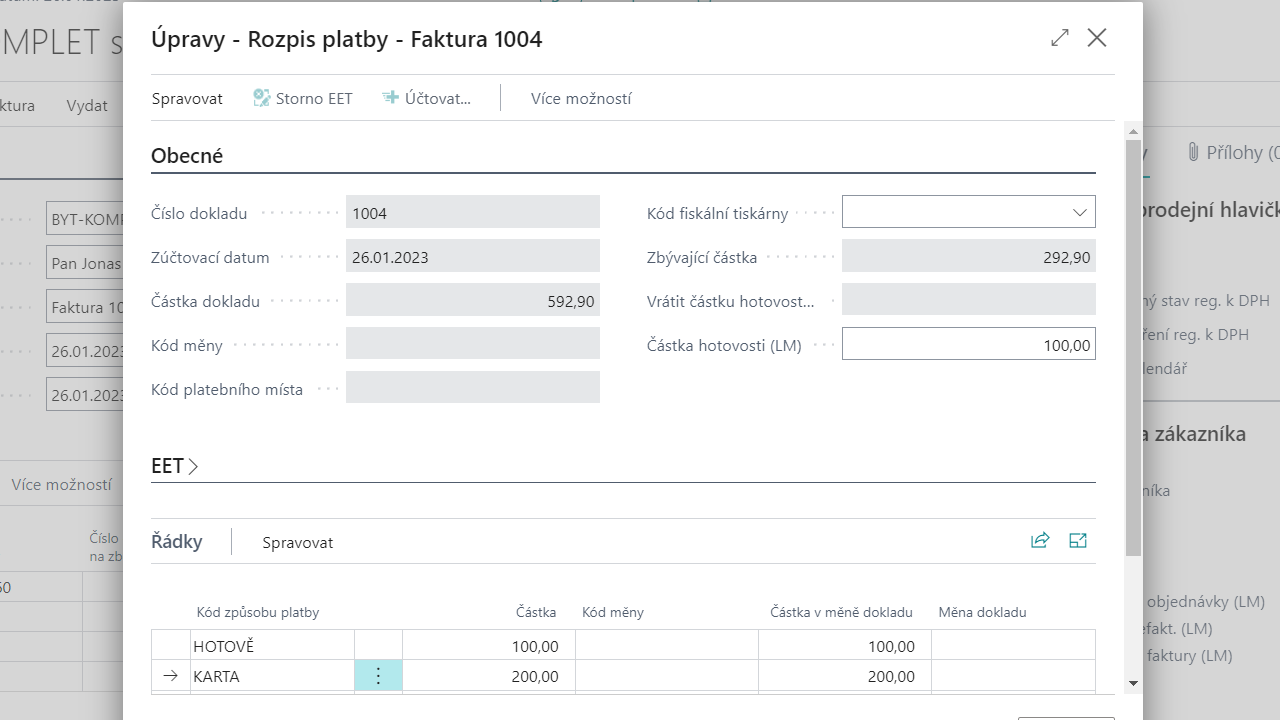The image size is (1280, 720).
Task: Open row options for KARTA line
Action: pyautogui.click(x=378, y=676)
